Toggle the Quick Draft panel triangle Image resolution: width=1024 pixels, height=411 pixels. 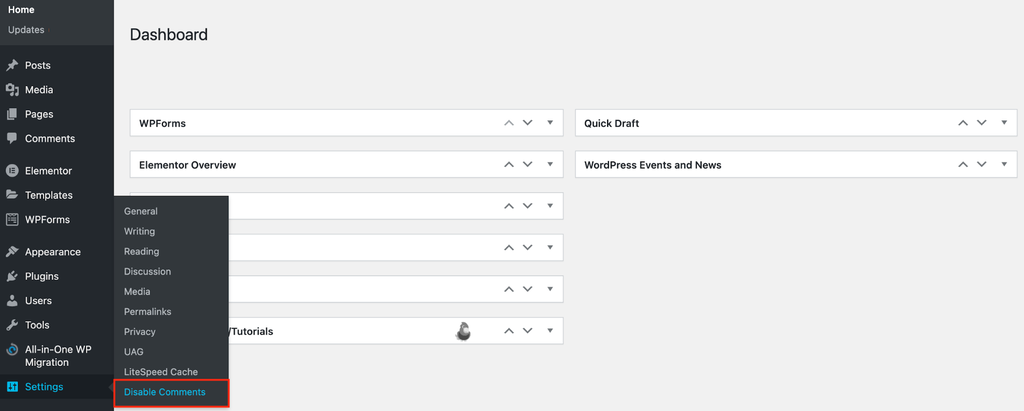tap(1004, 123)
